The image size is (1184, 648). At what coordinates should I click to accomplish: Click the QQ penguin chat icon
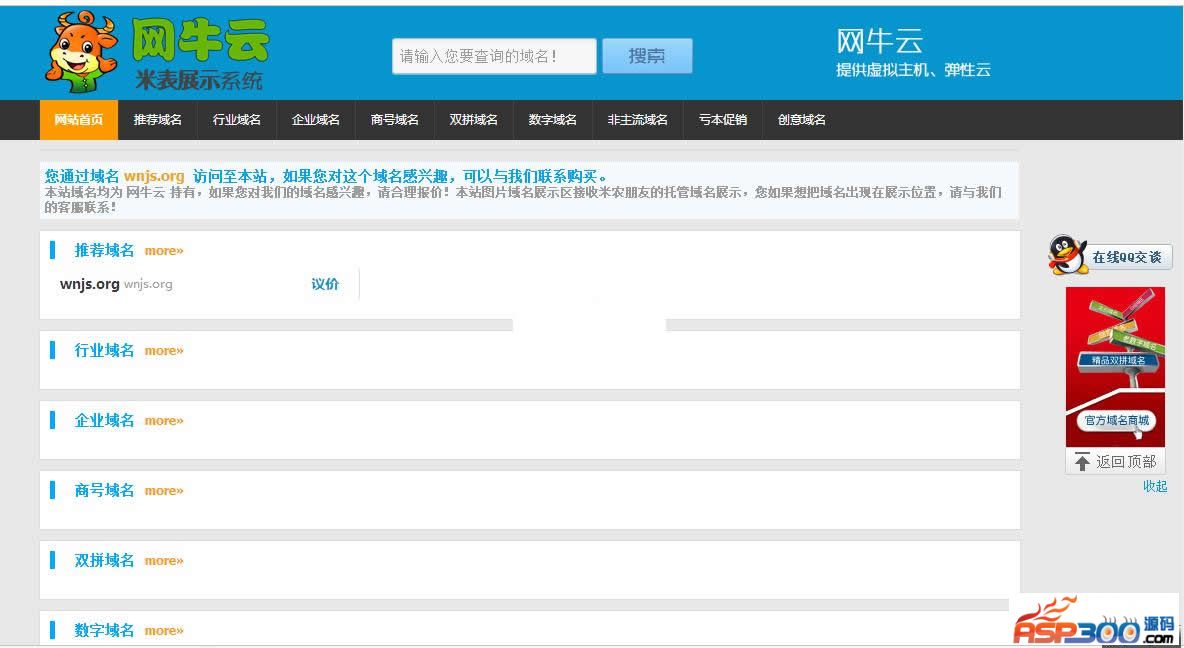(x=1067, y=255)
